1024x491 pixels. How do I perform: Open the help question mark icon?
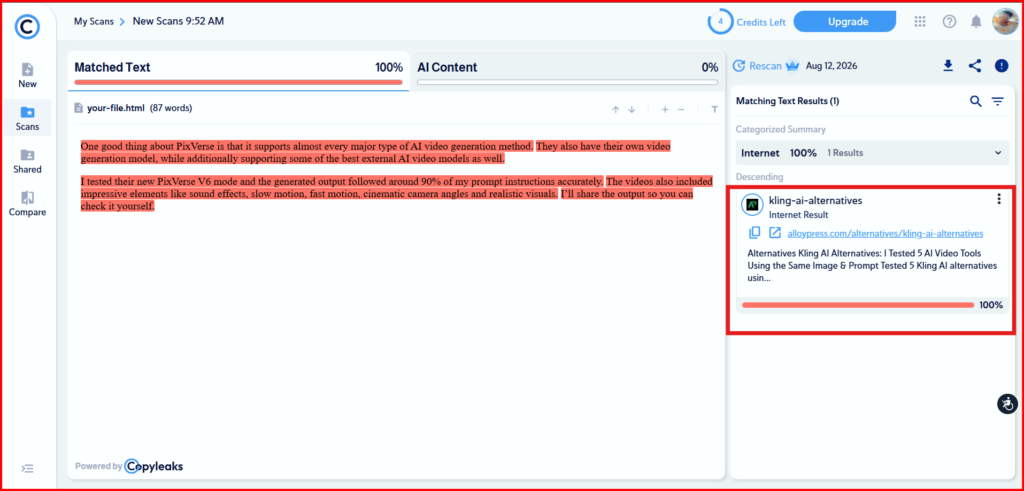pos(950,22)
